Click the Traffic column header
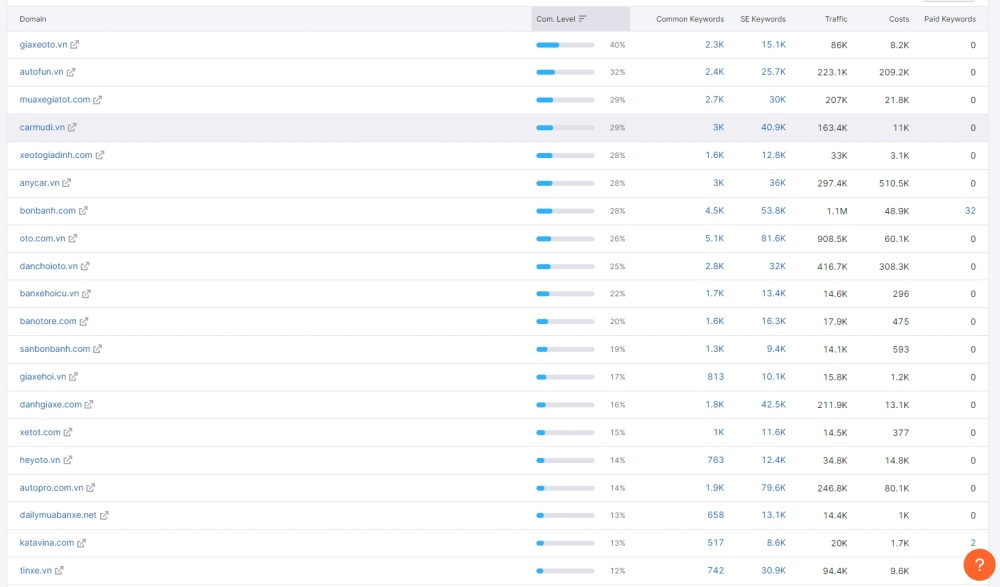Screen dimensions: 1000x587 coord(835,19)
